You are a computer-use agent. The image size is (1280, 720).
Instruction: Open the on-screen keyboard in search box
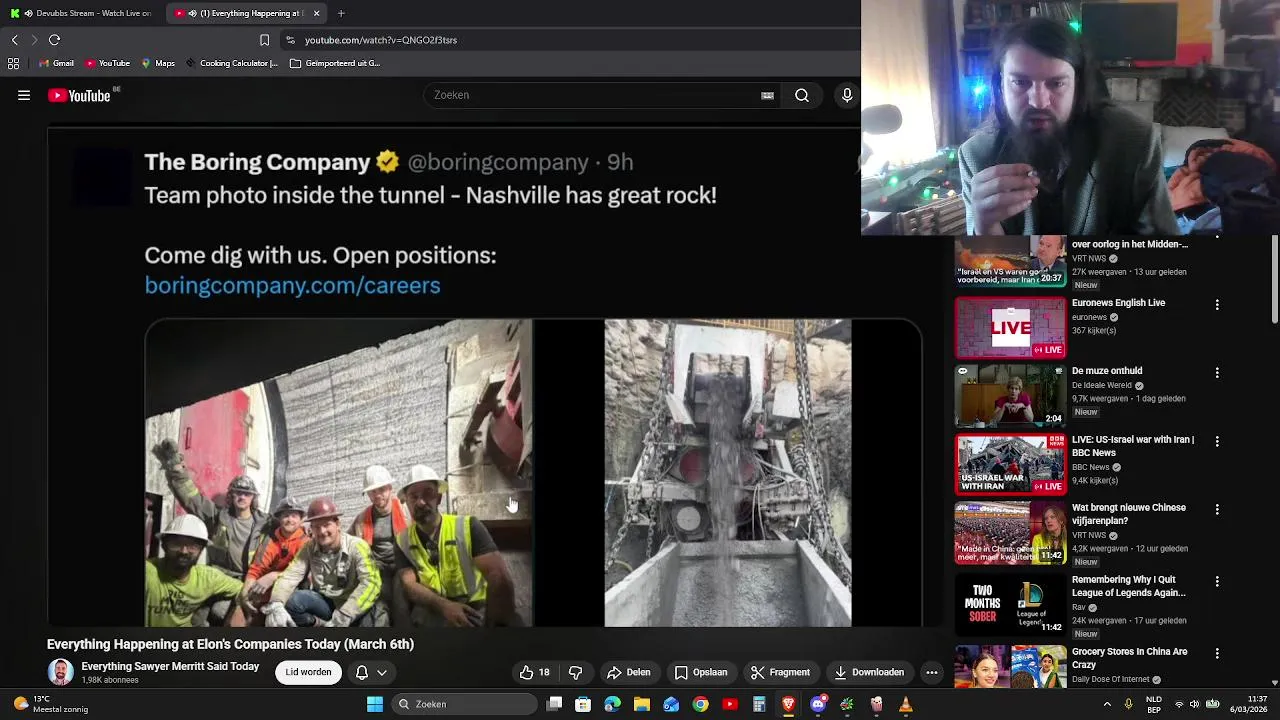pos(767,96)
